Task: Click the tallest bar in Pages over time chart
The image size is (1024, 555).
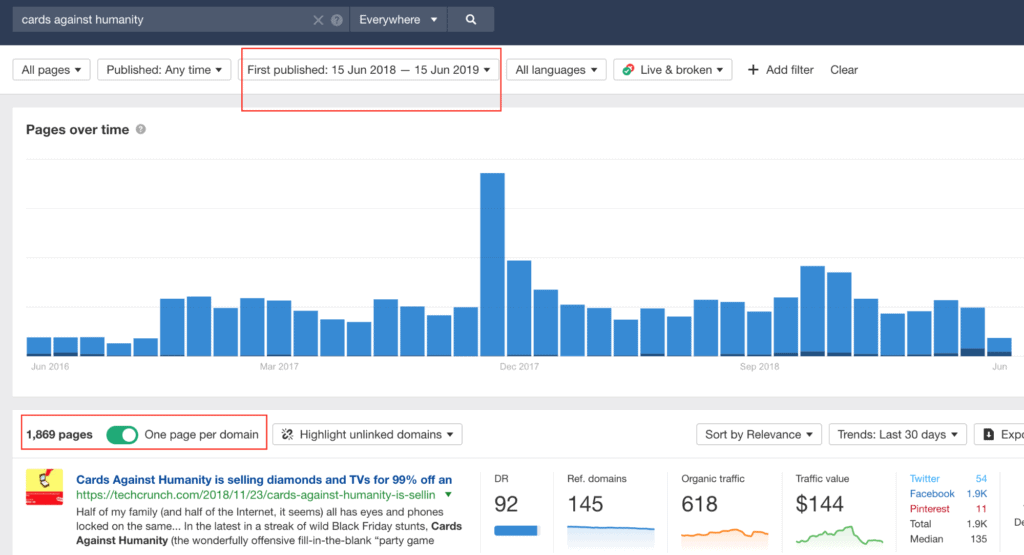Action: click(492, 264)
